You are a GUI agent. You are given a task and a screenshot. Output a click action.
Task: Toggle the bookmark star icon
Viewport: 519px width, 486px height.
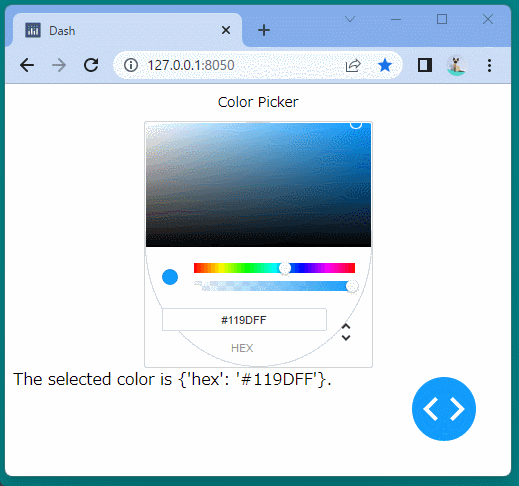pyautogui.click(x=385, y=65)
